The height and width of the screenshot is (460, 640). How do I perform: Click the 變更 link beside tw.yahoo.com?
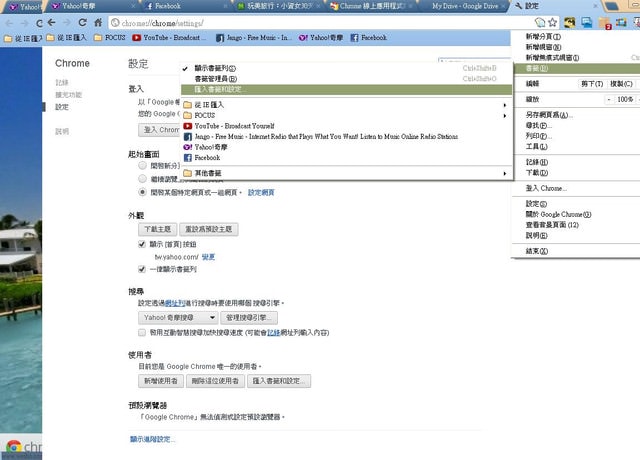coord(208,257)
